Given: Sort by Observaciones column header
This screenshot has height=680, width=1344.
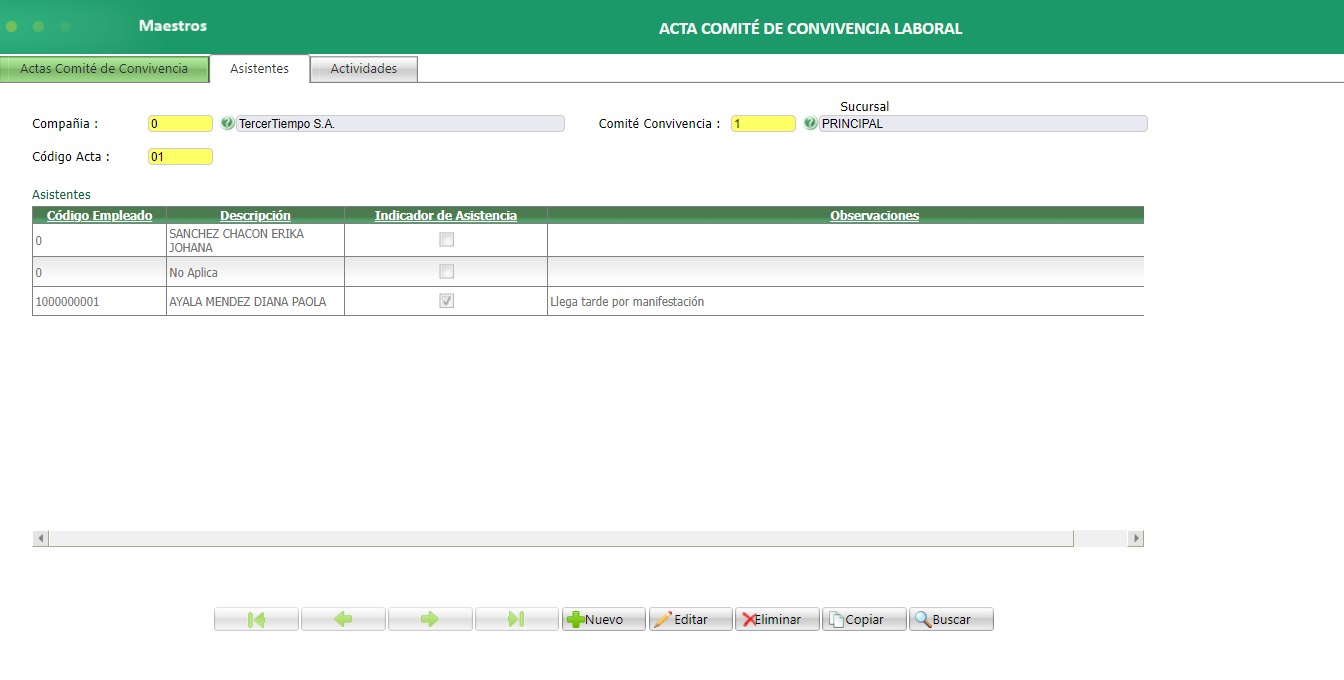Looking at the screenshot, I should point(874,215).
